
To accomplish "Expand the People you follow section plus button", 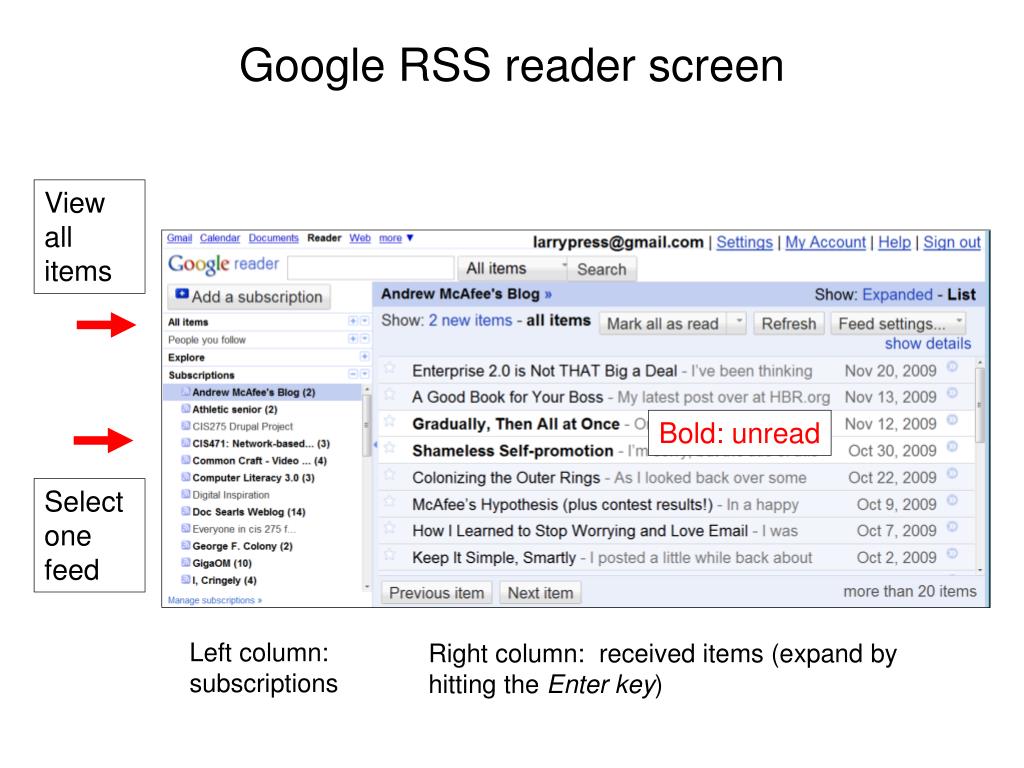I will tap(353, 338).
